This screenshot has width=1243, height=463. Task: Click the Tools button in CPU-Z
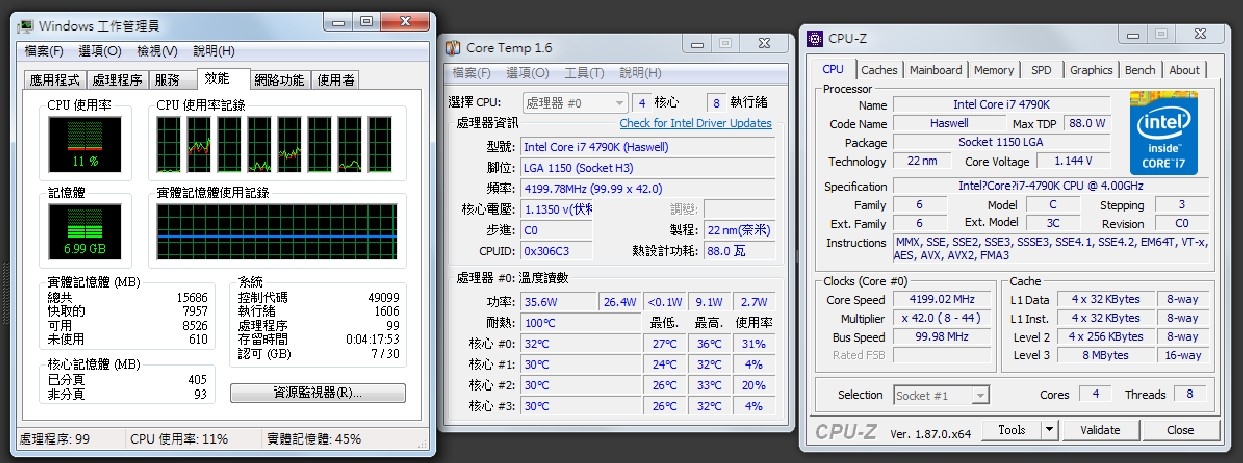1011,430
